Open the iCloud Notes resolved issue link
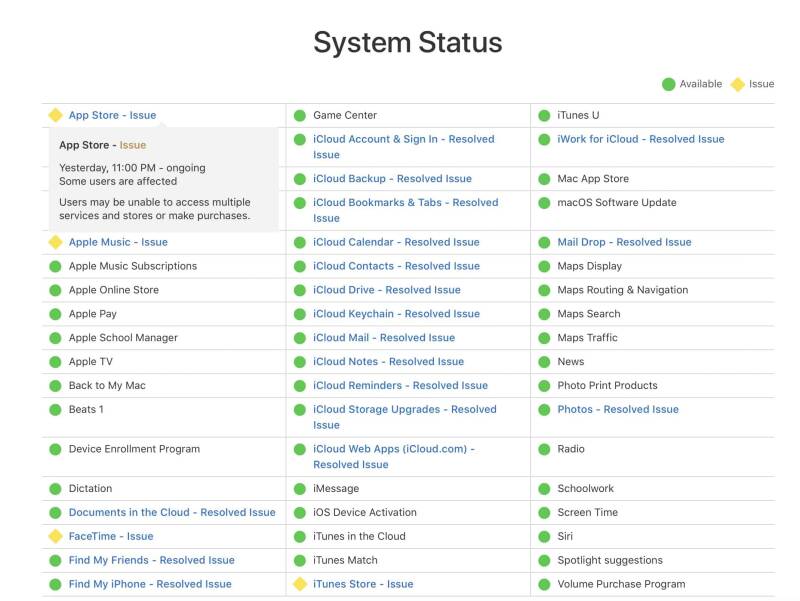800x601 pixels. coord(389,362)
